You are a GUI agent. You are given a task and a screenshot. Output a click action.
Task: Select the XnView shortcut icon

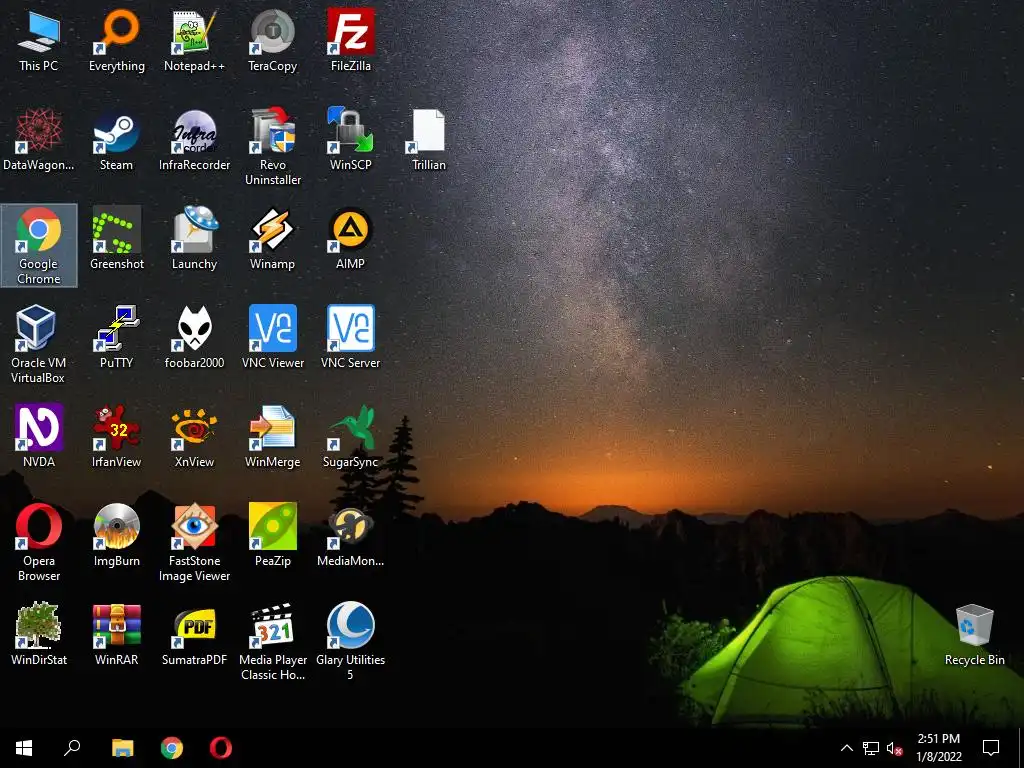click(194, 436)
